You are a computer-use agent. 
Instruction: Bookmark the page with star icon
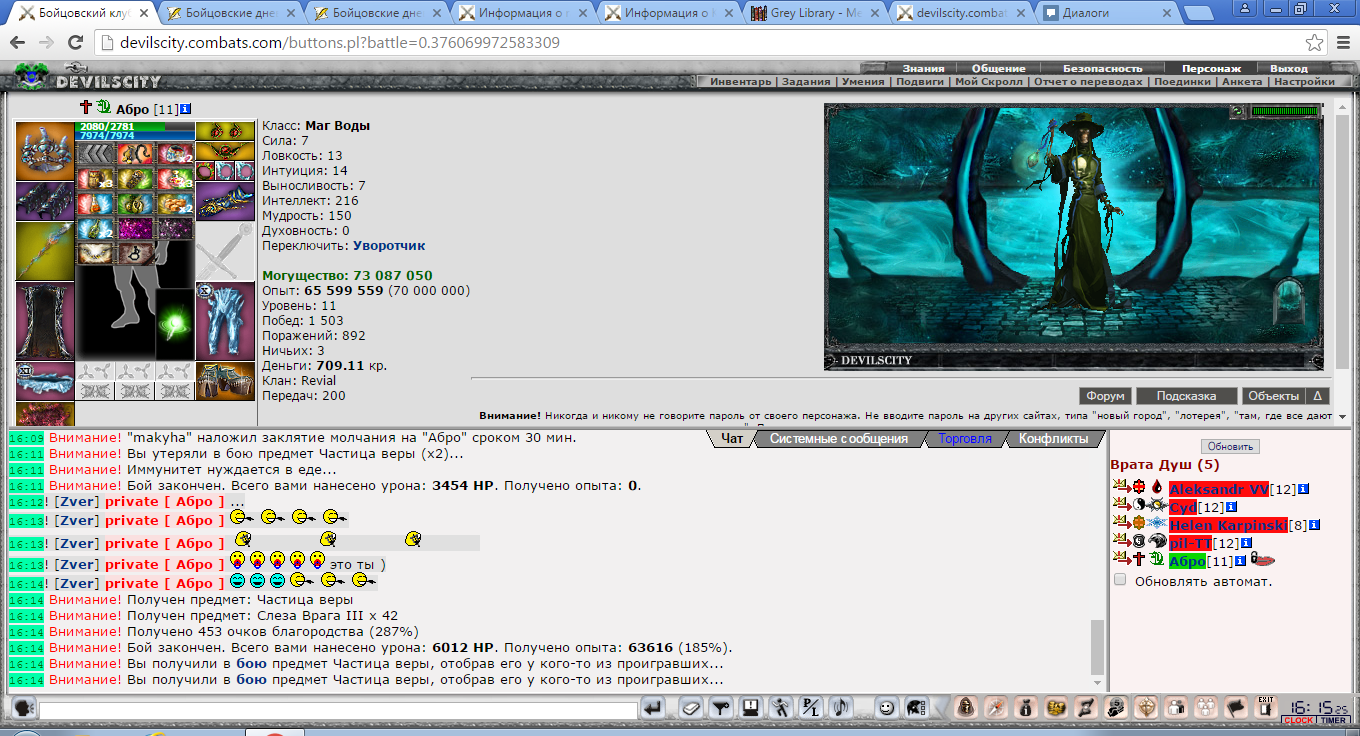(x=1314, y=43)
